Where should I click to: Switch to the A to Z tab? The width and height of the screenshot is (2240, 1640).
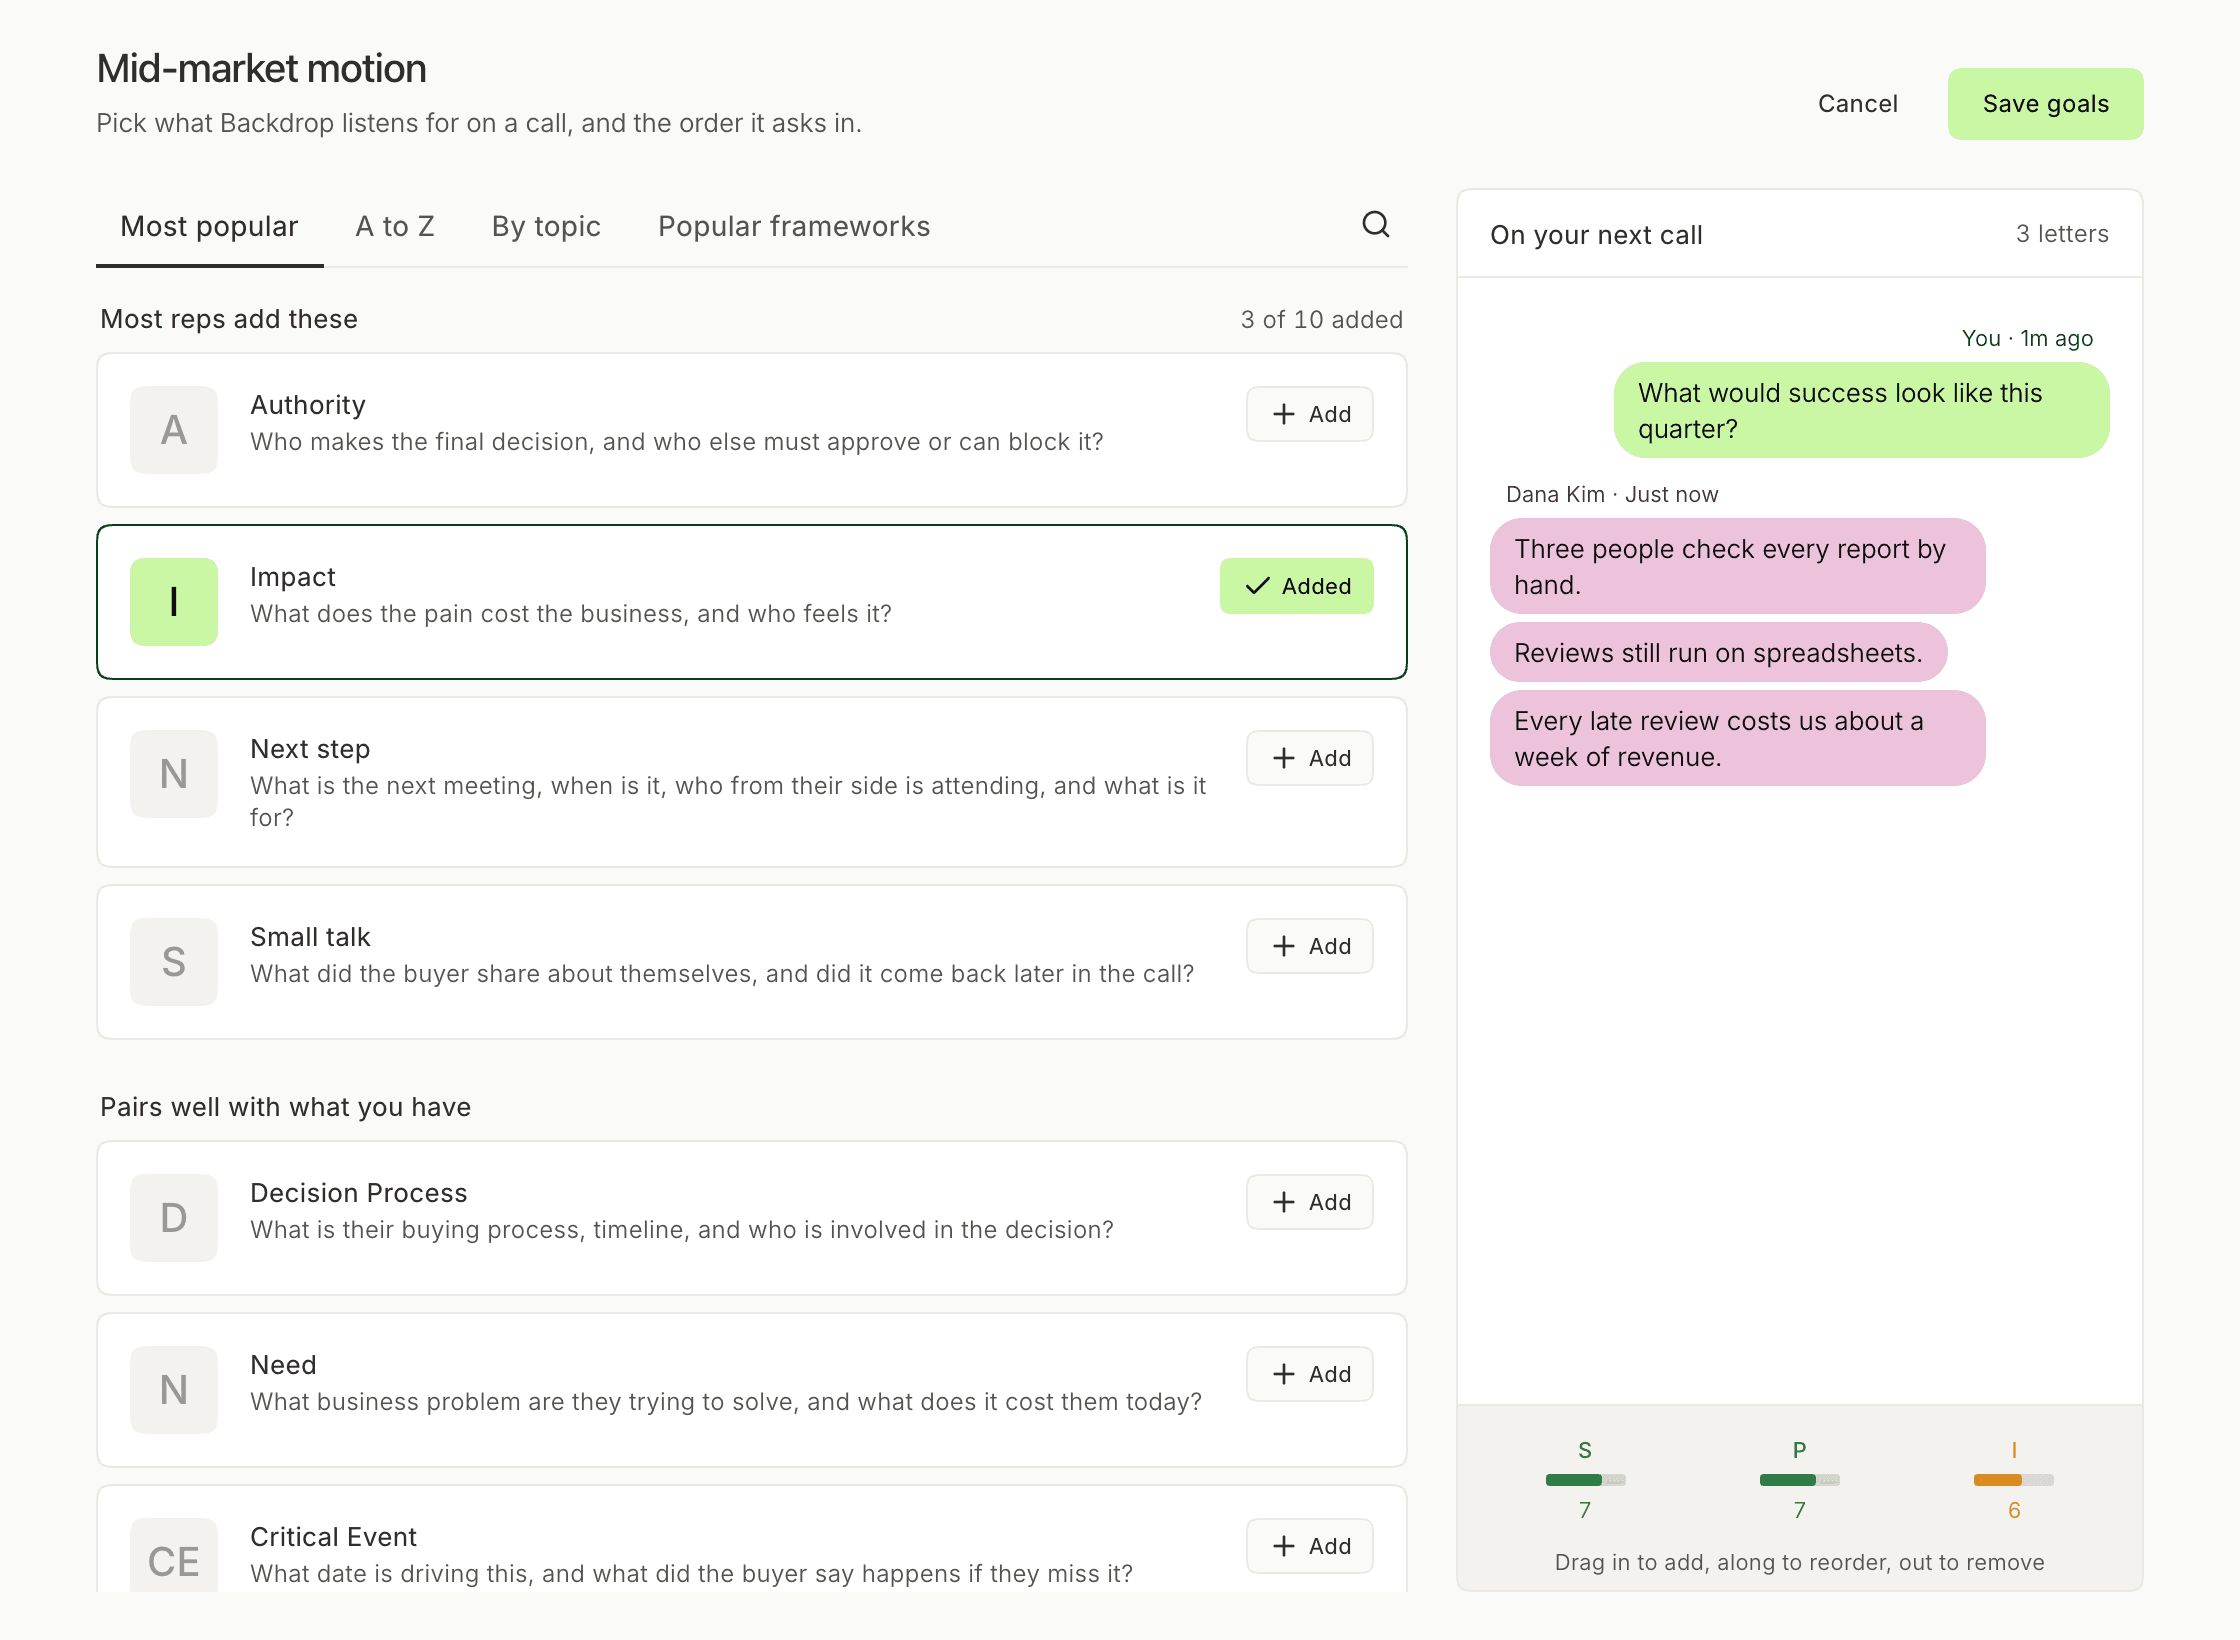pyautogui.click(x=395, y=226)
